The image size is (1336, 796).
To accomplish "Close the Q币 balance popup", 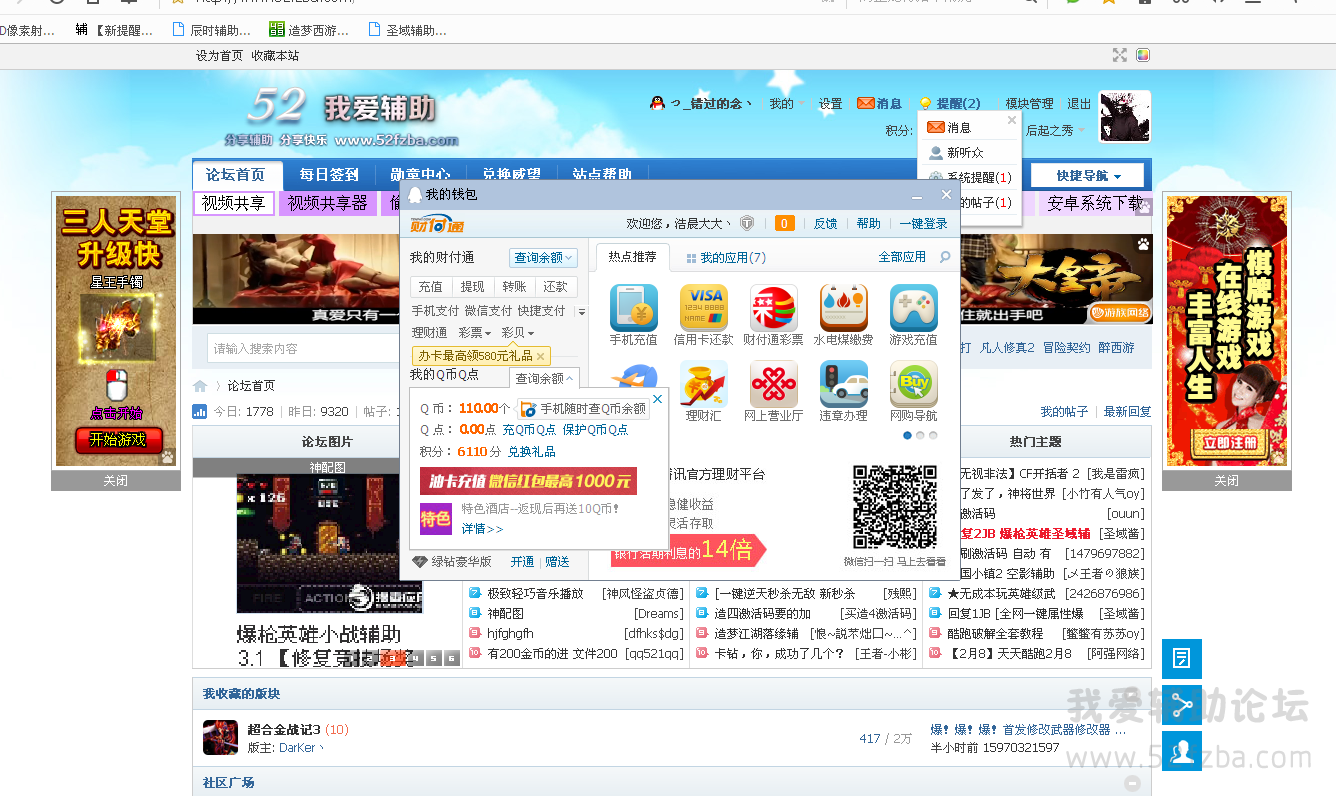I will pyautogui.click(x=657, y=399).
